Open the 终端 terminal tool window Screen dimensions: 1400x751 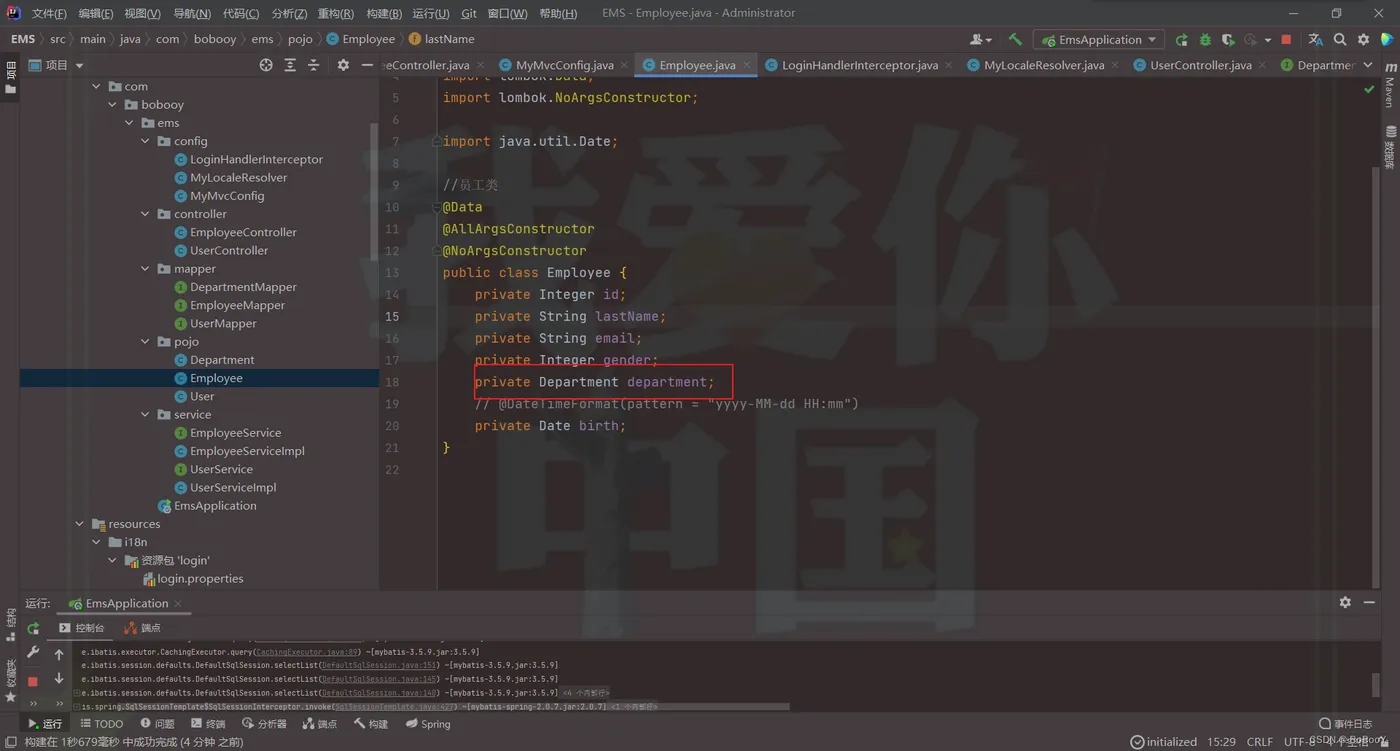tap(208, 724)
